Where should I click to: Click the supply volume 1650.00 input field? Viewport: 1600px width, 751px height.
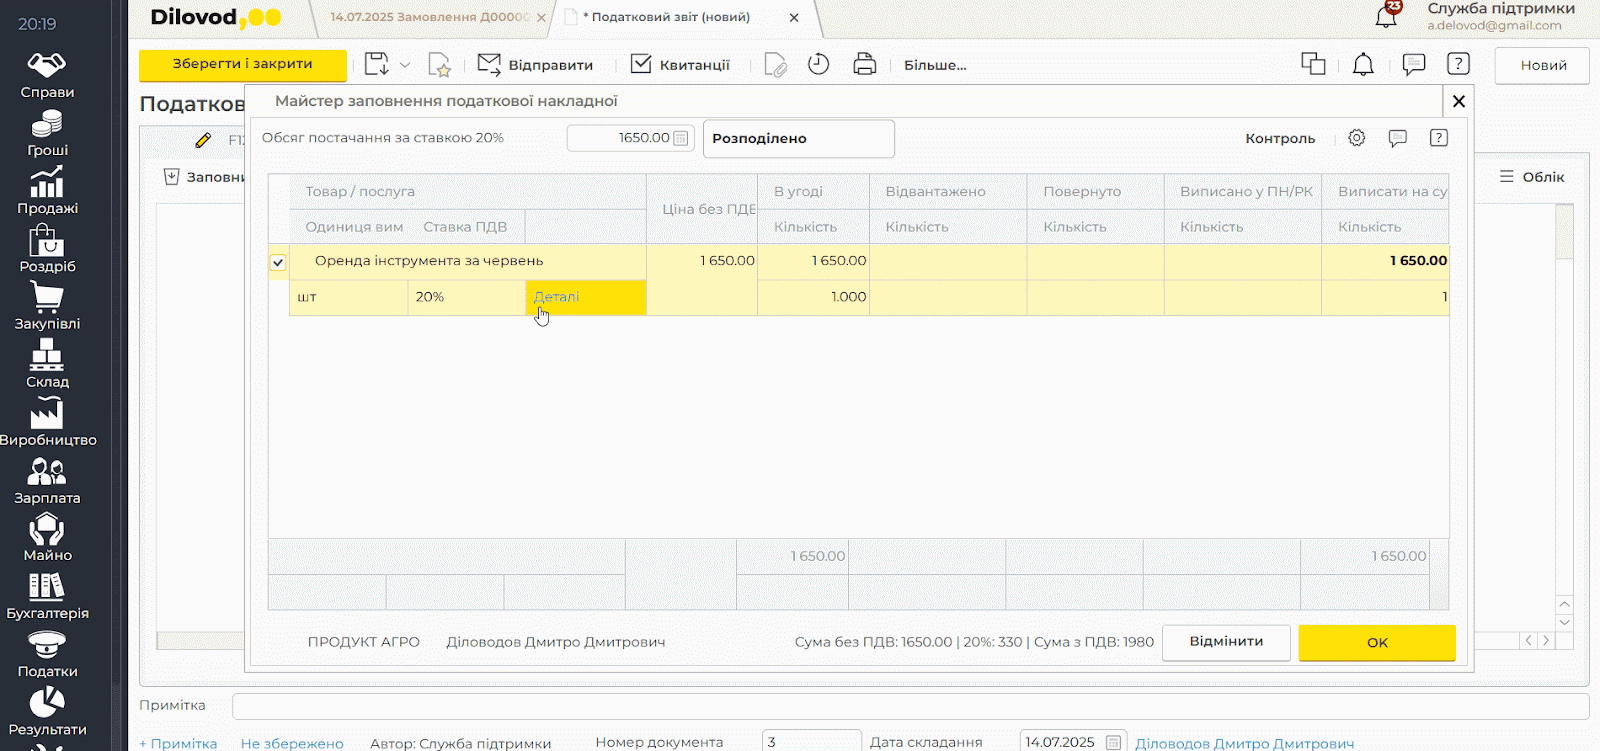(620, 138)
